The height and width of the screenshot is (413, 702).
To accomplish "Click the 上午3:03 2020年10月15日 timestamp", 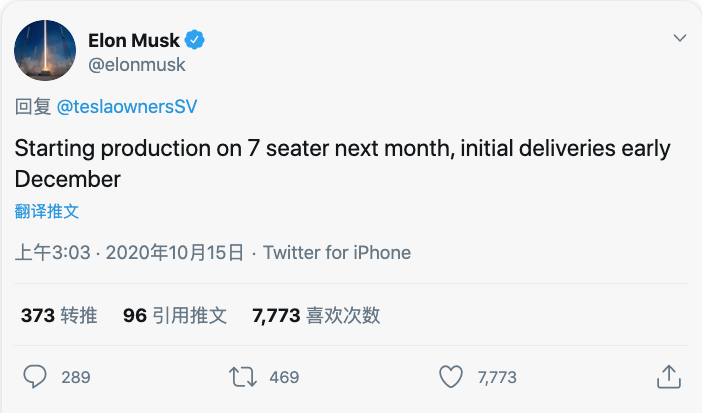I will [x=129, y=253].
